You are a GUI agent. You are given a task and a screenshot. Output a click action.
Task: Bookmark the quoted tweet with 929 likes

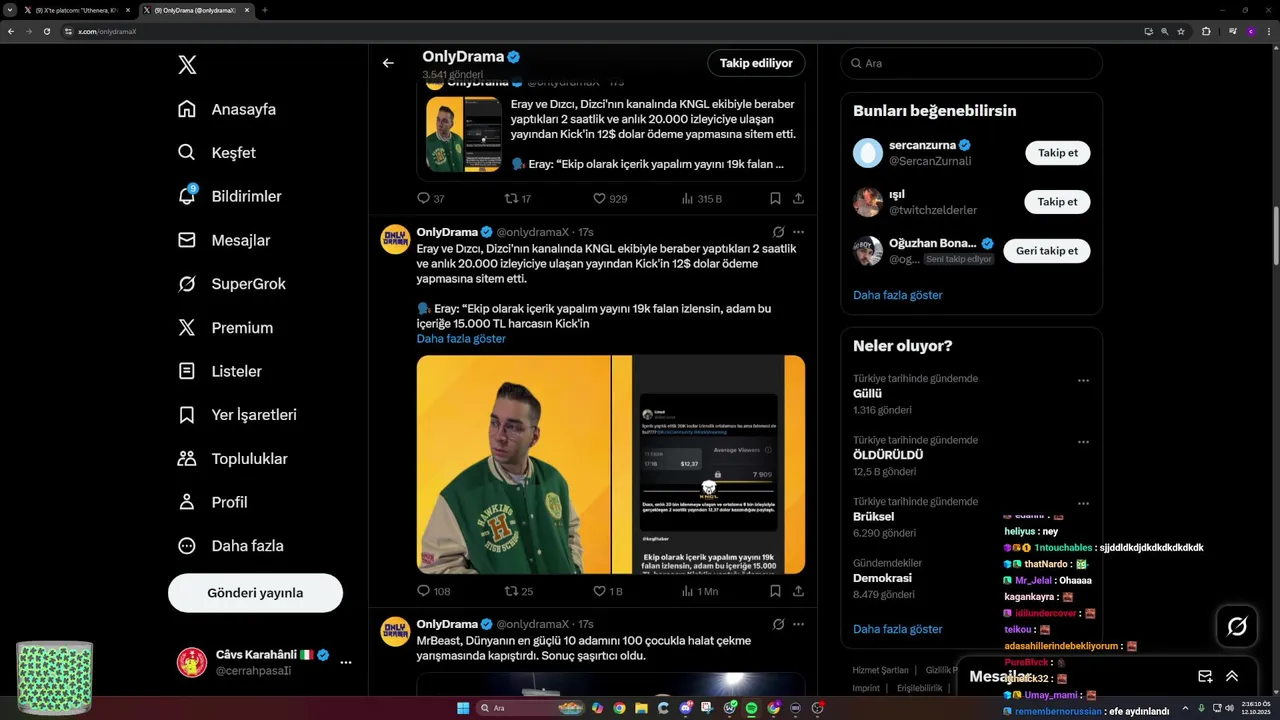pos(775,199)
